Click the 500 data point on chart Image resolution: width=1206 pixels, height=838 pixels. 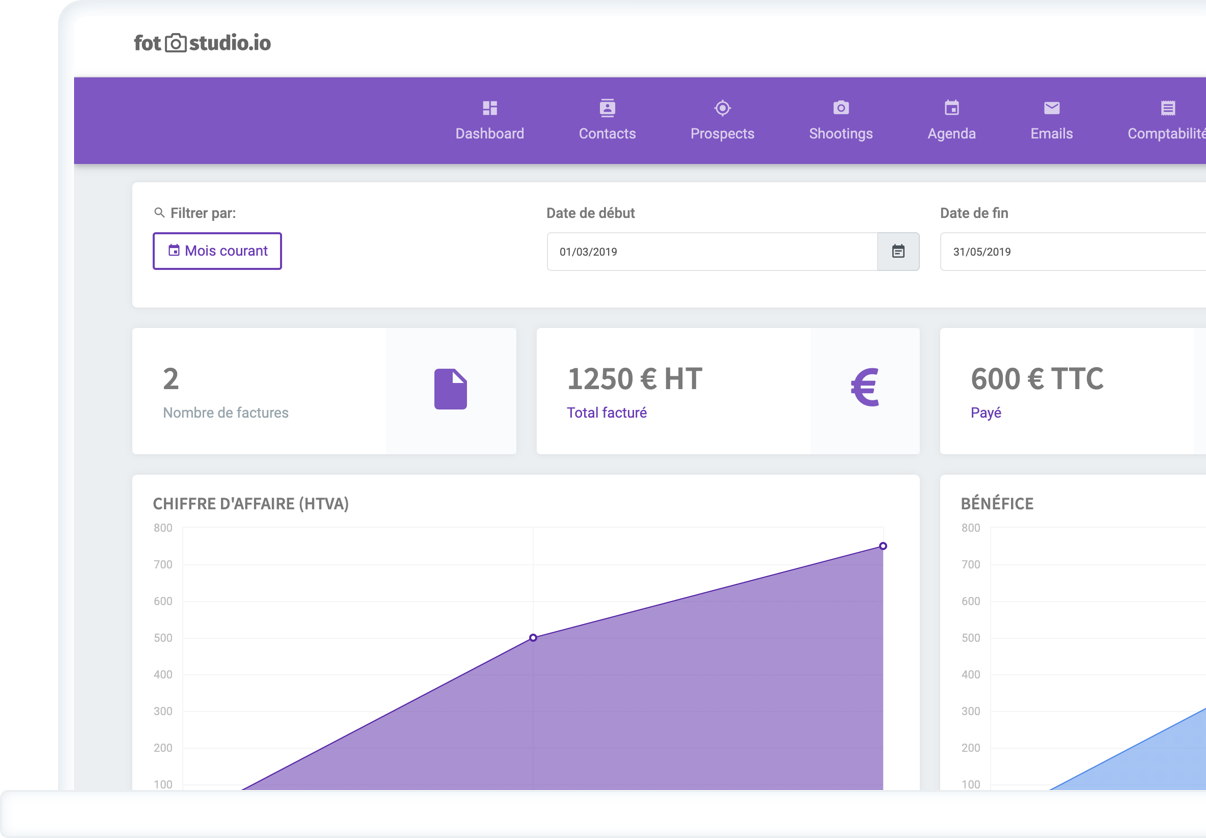tap(533, 637)
